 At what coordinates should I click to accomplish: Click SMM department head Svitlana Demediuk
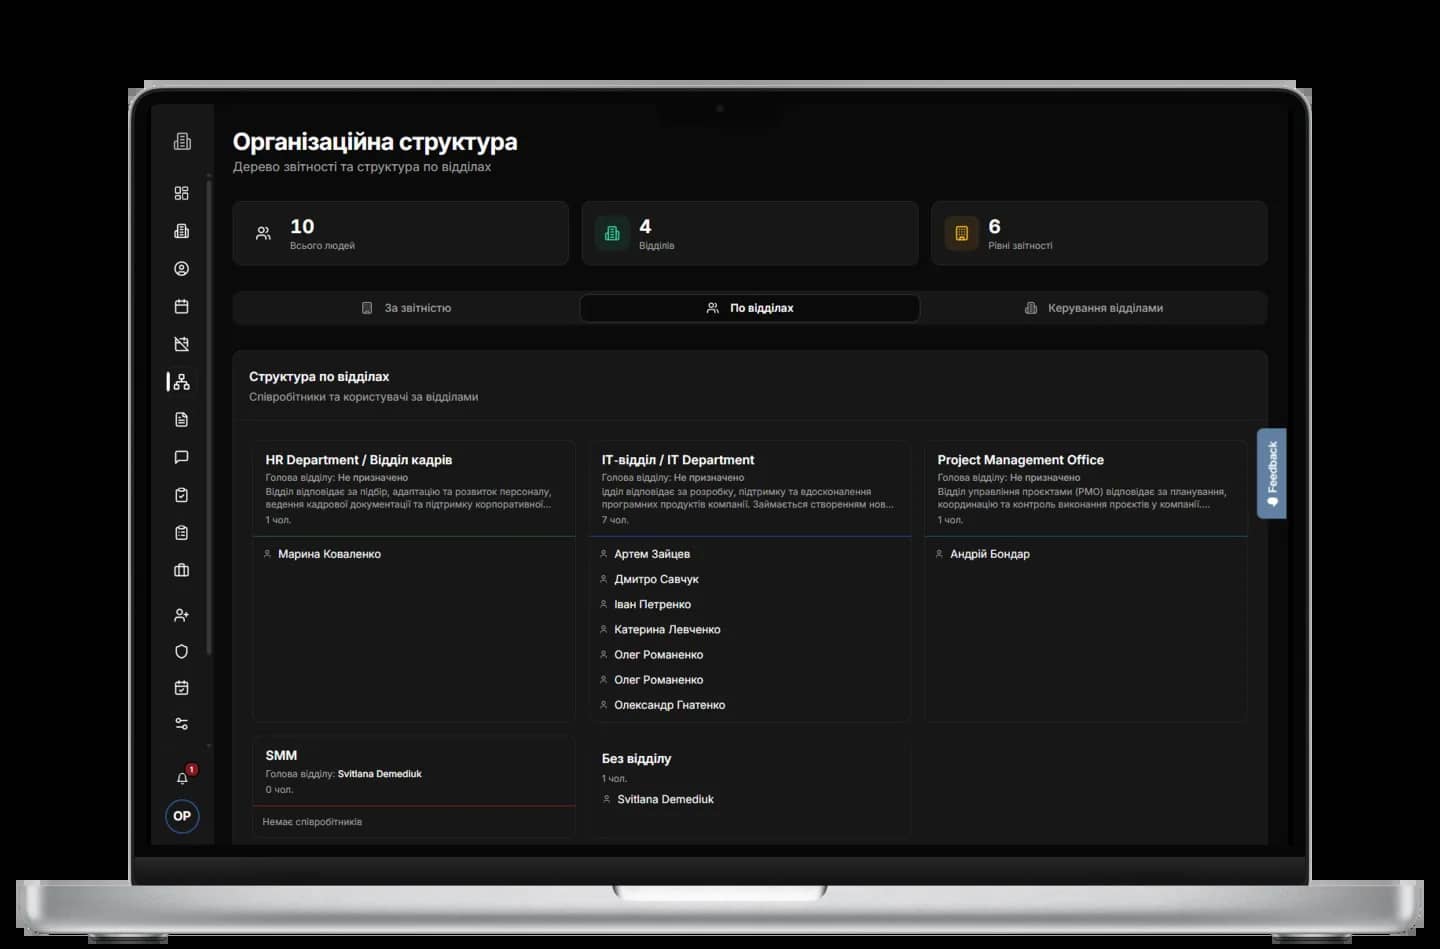coord(380,774)
